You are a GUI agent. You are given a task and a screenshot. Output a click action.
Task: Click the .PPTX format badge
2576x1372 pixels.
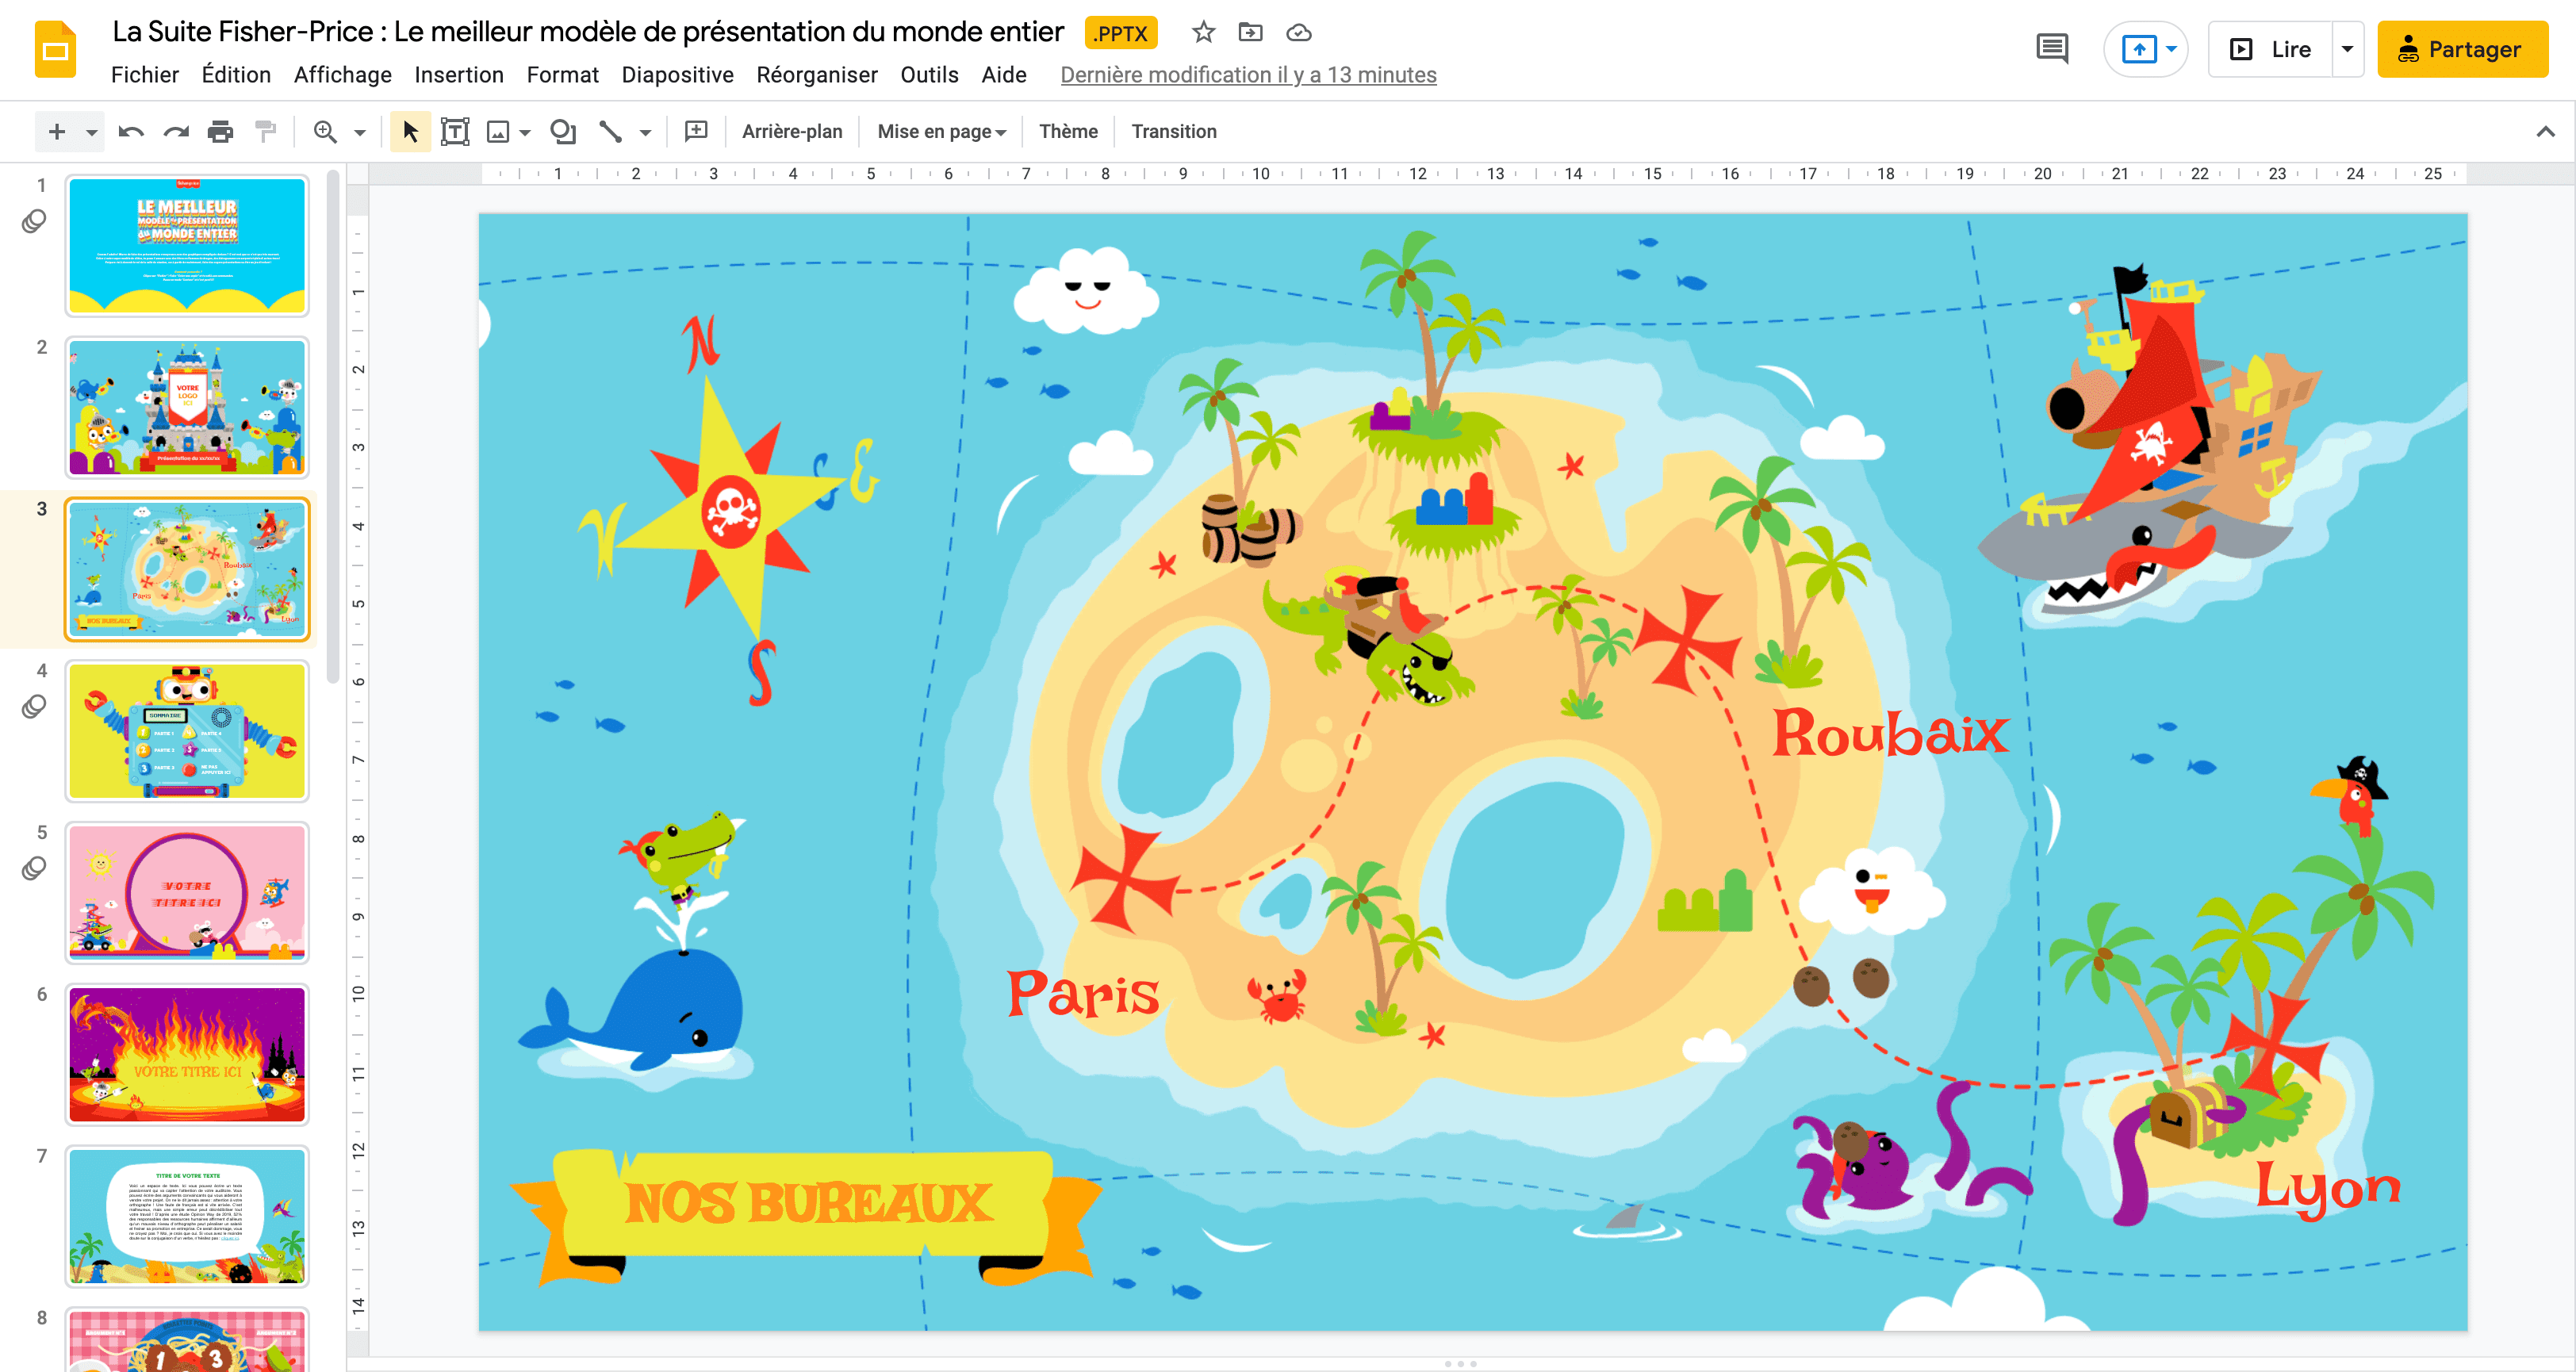(1121, 33)
